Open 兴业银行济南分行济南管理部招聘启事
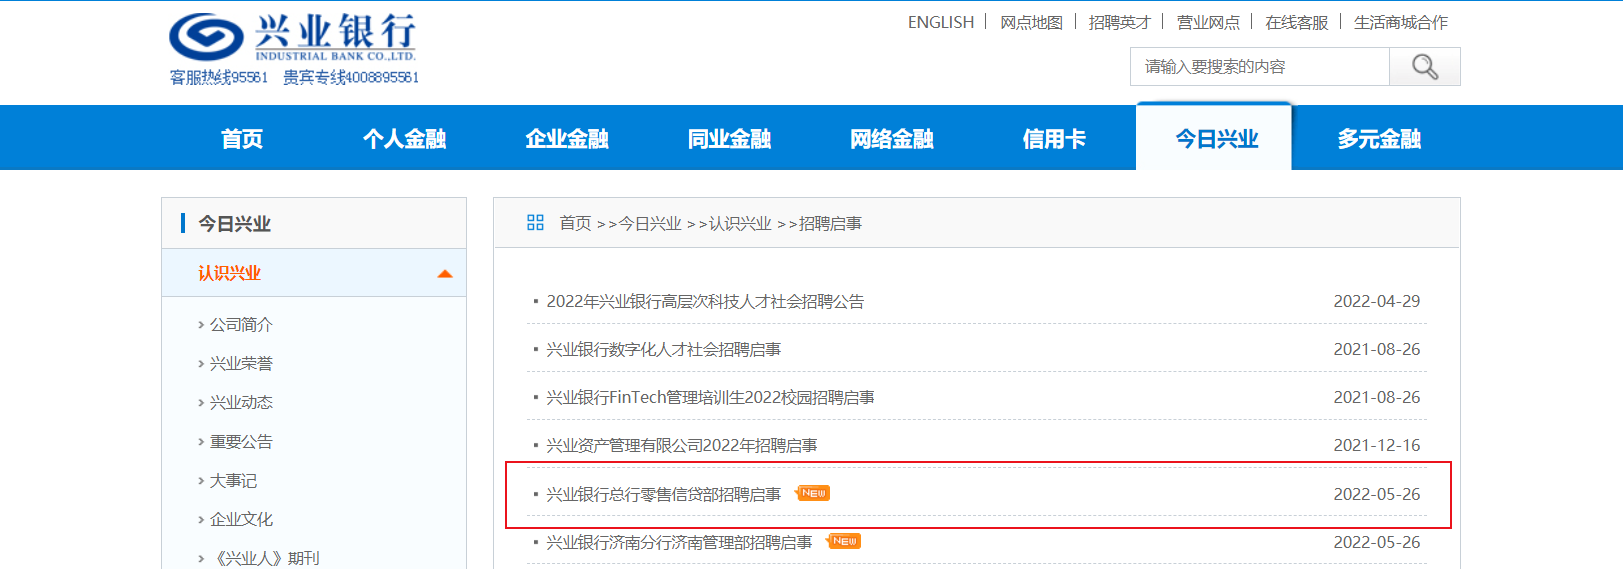Image resolution: width=1623 pixels, height=569 pixels. coord(679,542)
